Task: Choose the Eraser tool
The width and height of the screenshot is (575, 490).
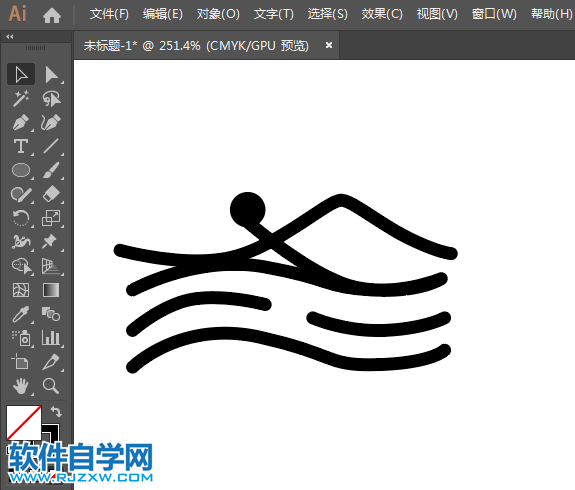Action: pyautogui.click(x=51, y=194)
